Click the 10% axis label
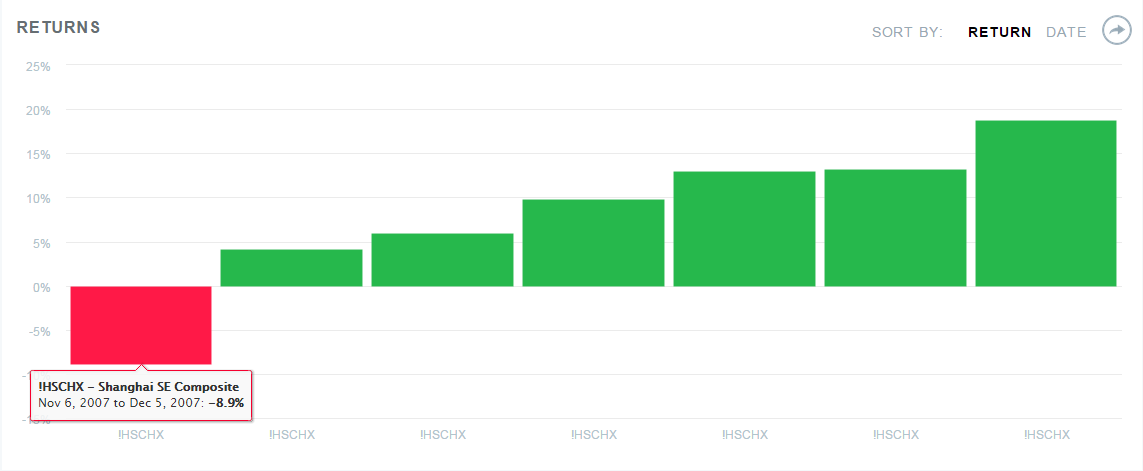 36,199
